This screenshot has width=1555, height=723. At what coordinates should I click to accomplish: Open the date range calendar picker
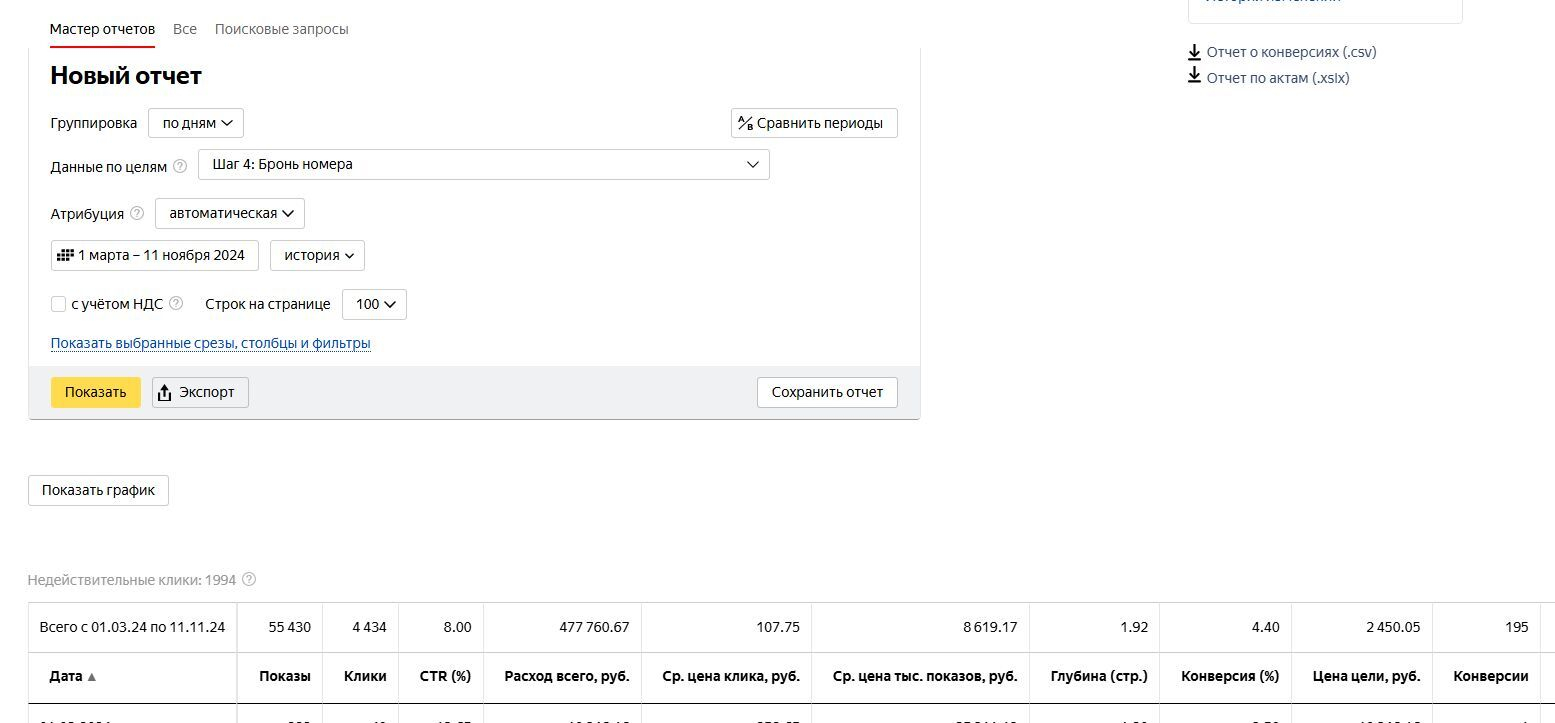point(155,255)
